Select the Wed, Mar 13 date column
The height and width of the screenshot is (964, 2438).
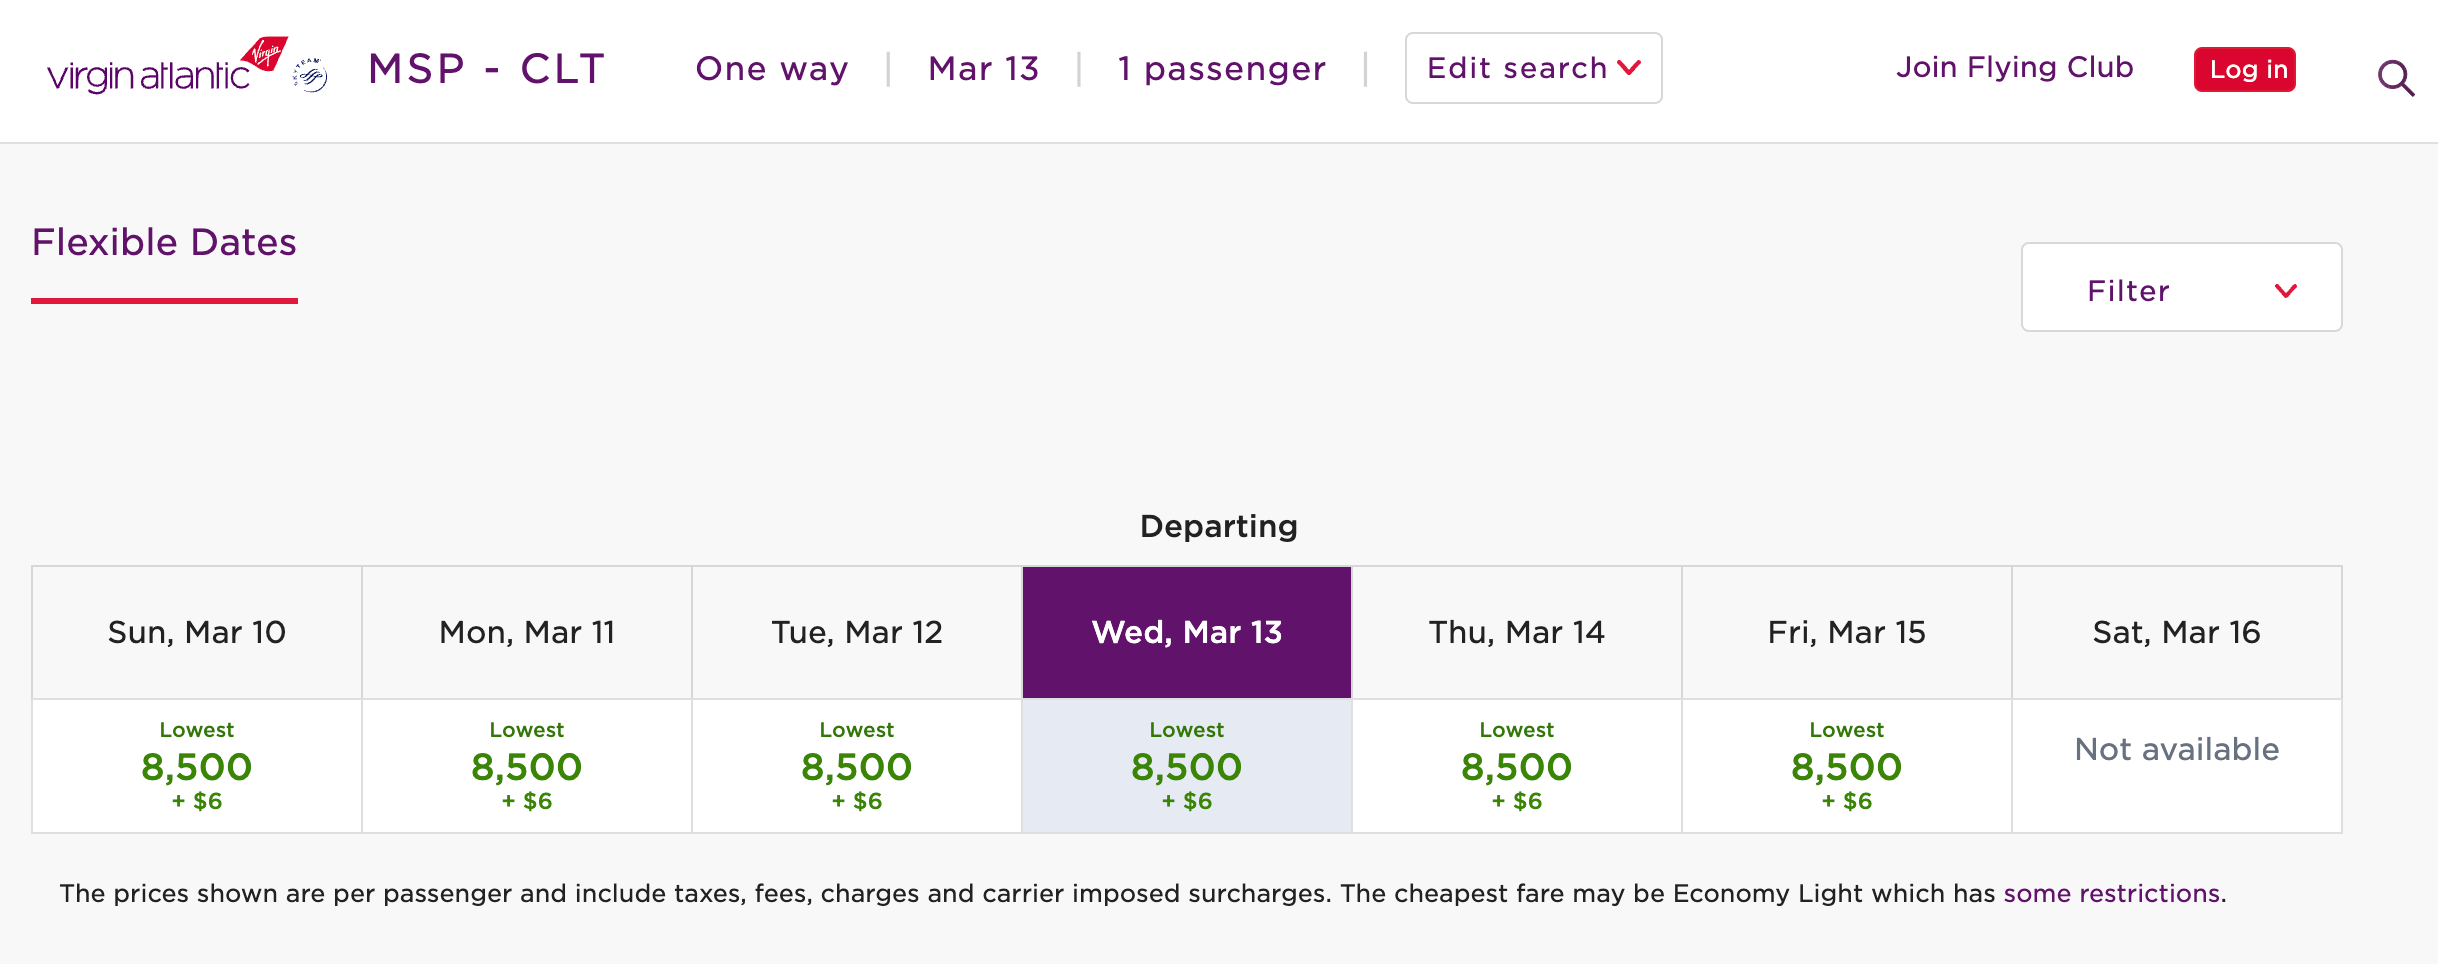(x=1185, y=631)
